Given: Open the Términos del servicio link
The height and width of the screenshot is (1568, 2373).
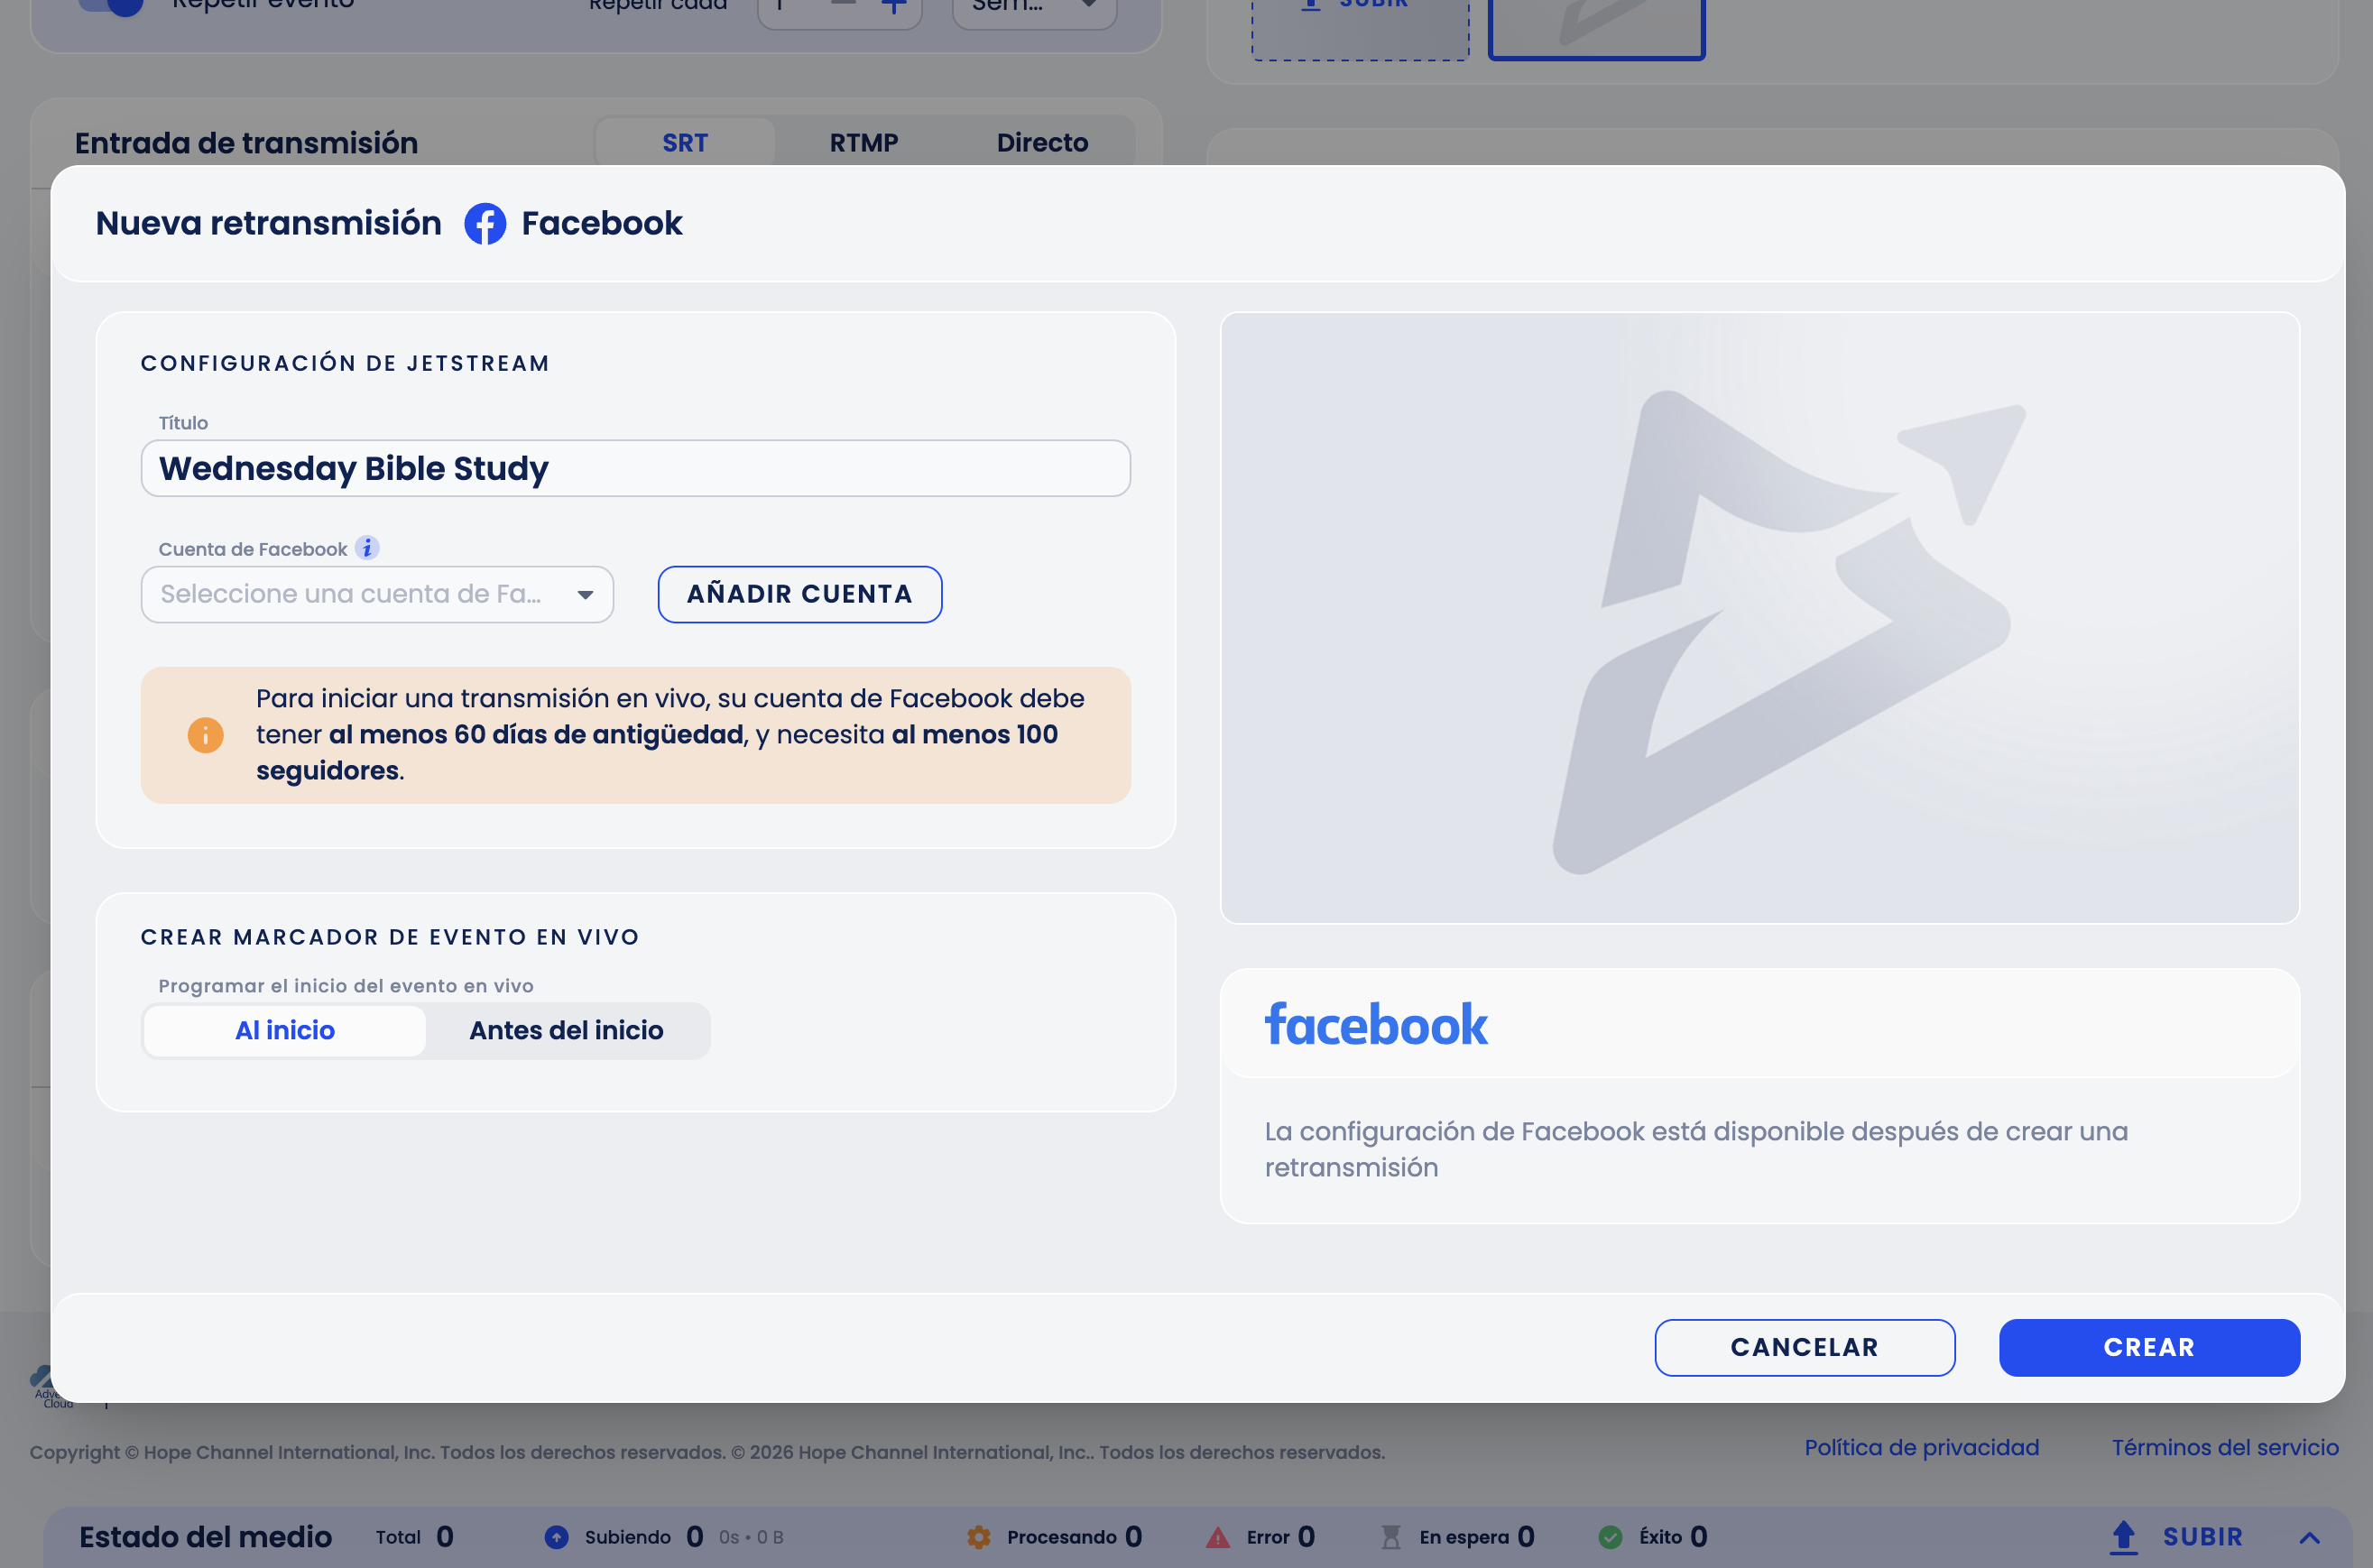Looking at the screenshot, I should (2225, 1447).
